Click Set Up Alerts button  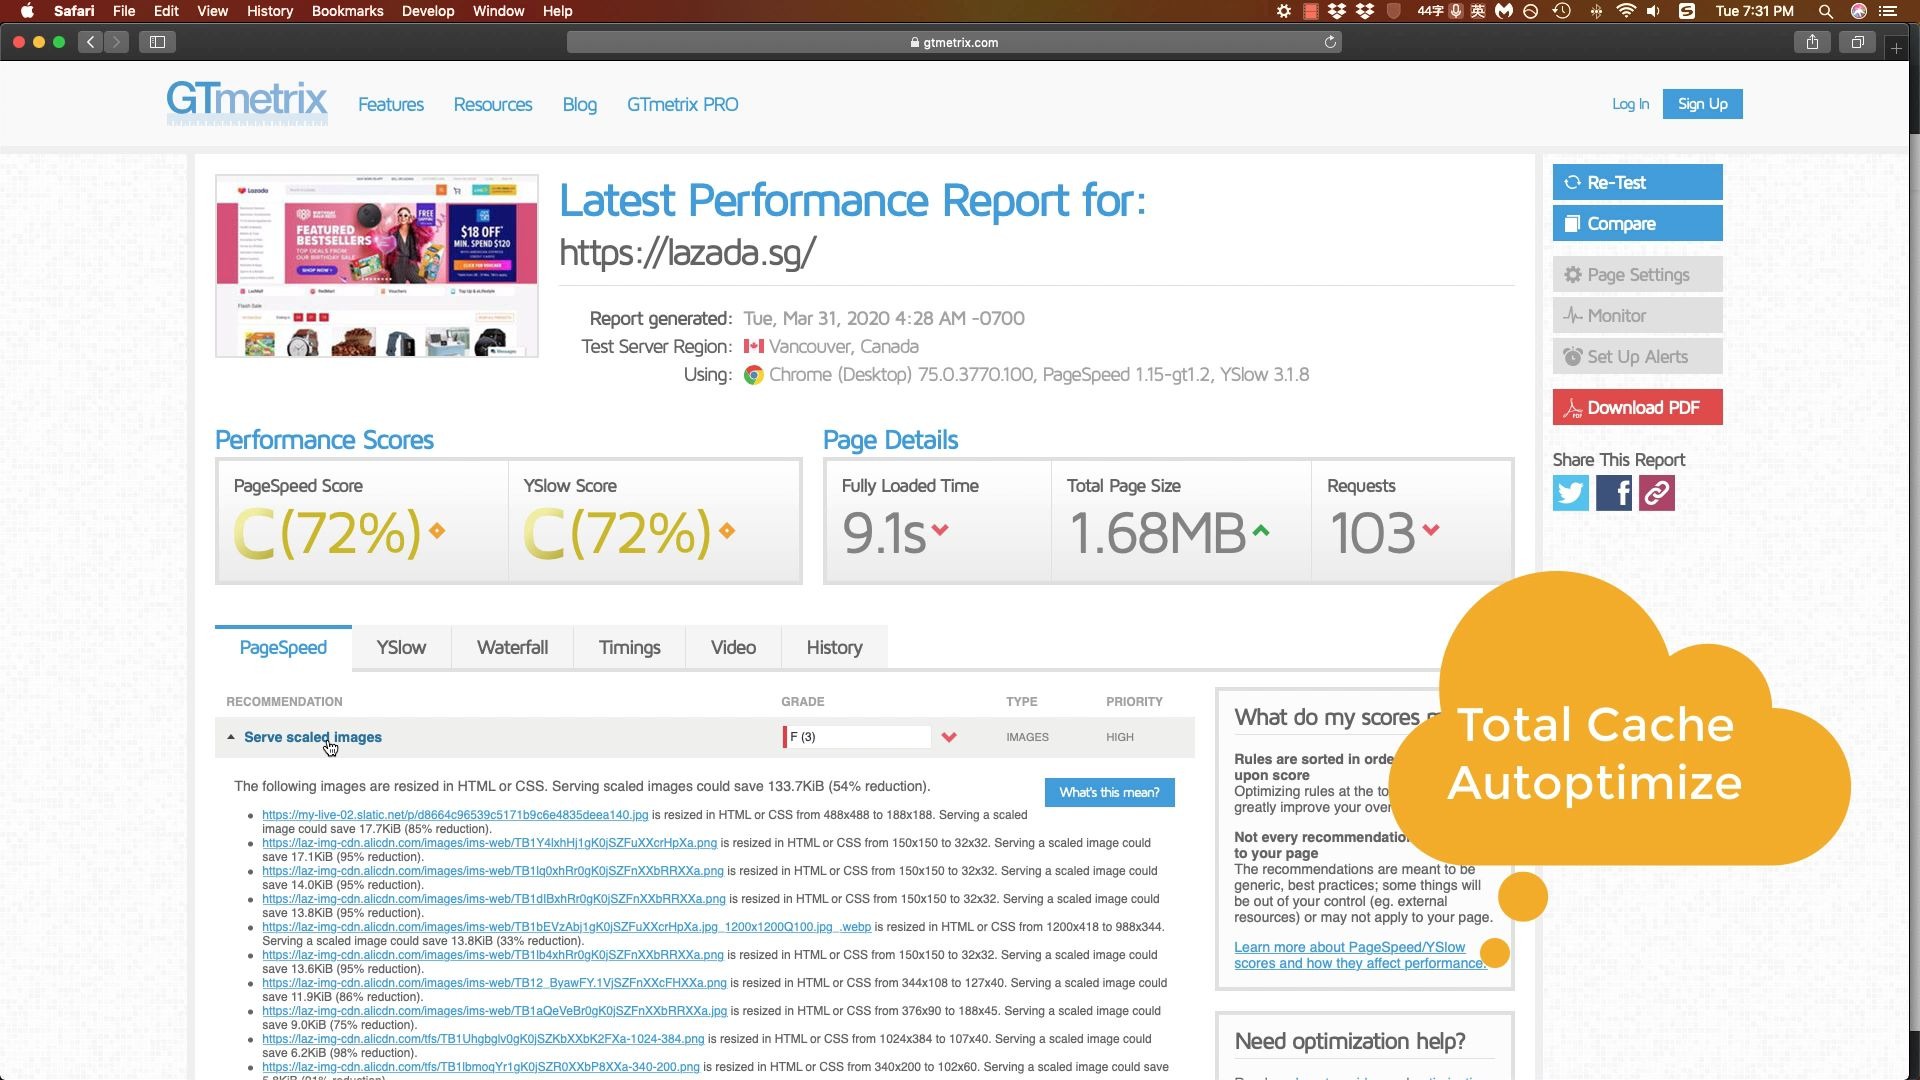1637,356
